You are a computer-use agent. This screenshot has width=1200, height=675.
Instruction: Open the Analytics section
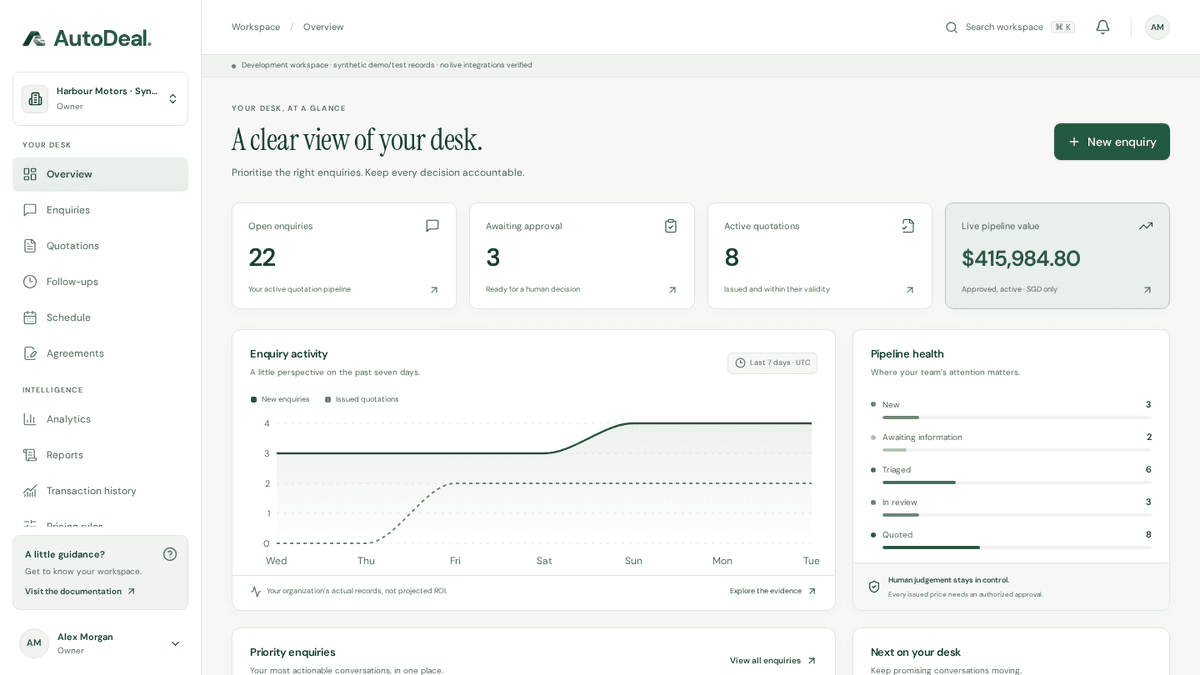pyautogui.click(x=100, y=419)
